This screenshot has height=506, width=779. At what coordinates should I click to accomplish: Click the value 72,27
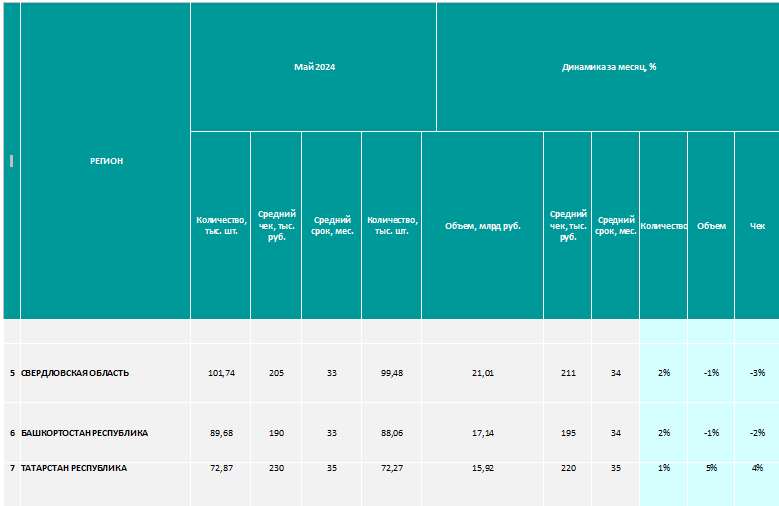click(x=391, y=468)
